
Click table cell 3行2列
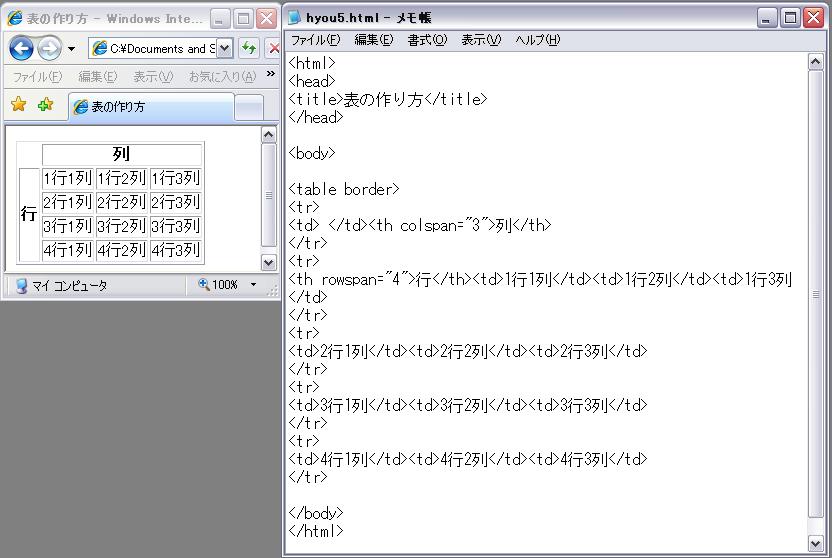point(122,226)
